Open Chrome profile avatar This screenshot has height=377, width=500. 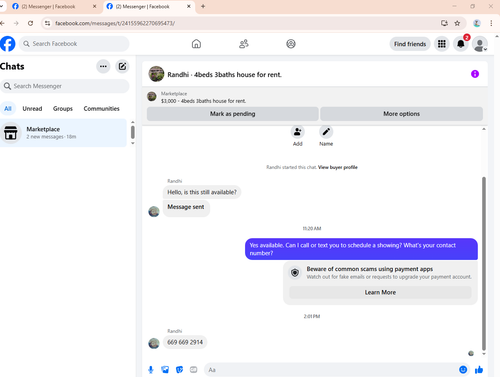(x=477, y=23)
